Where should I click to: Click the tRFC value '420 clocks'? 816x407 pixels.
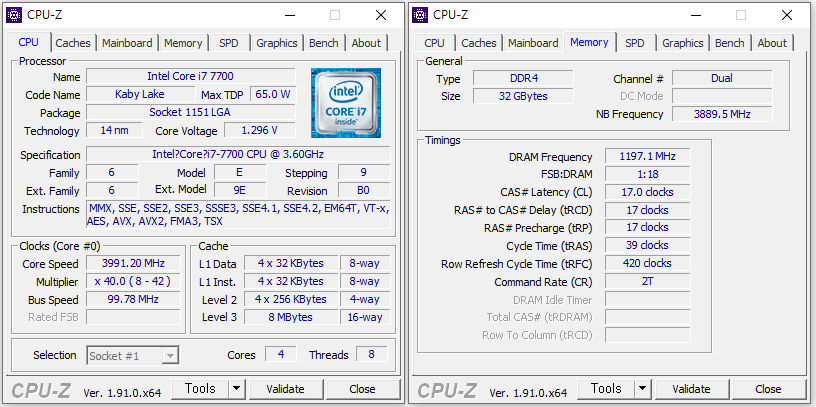647,263
